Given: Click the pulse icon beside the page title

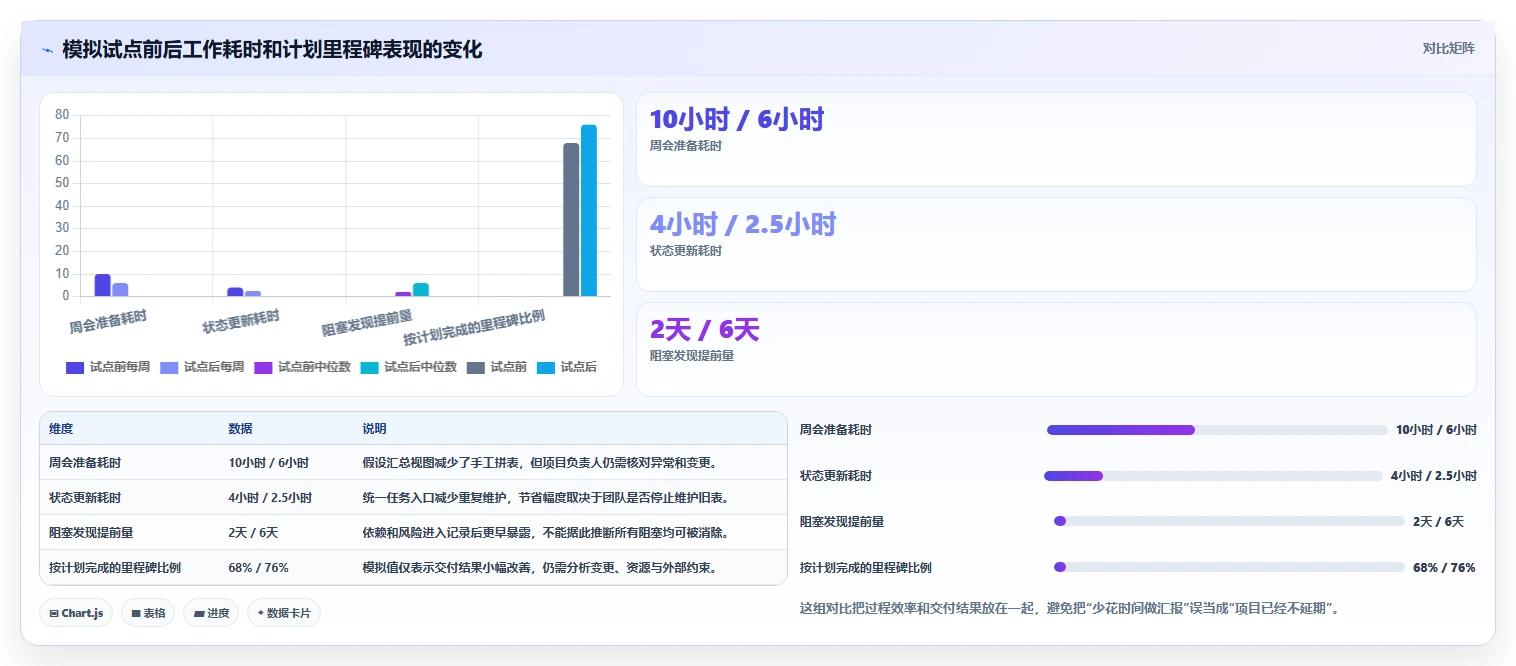Looking at the screenshot, I should (48, 50).
